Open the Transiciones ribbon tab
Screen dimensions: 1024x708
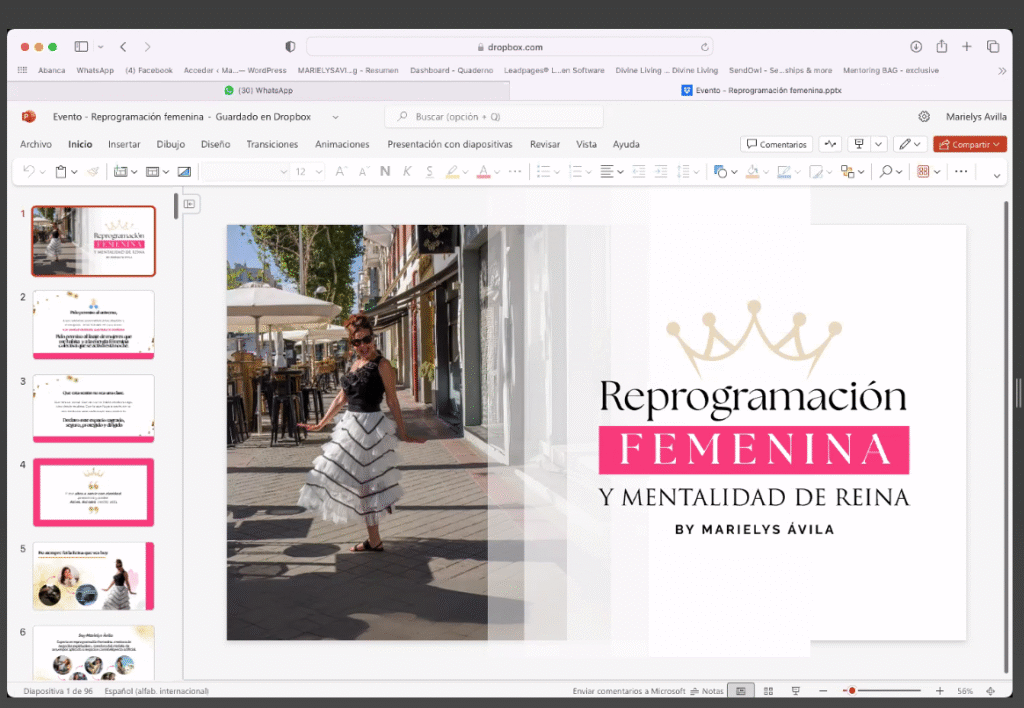click(x=272, y=144)
